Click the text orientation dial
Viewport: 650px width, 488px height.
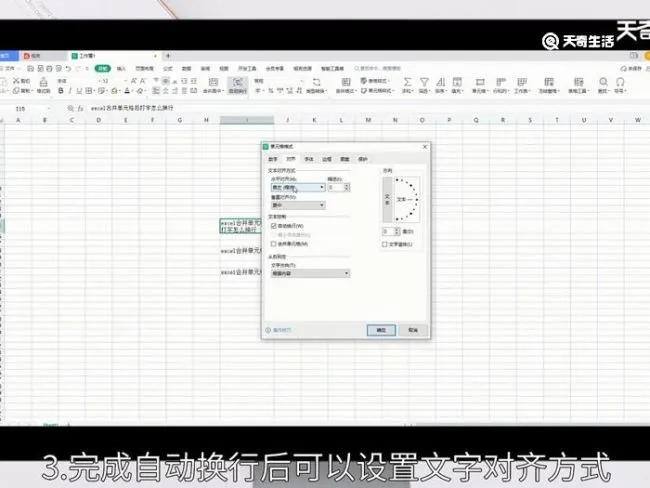pos(407,199)
